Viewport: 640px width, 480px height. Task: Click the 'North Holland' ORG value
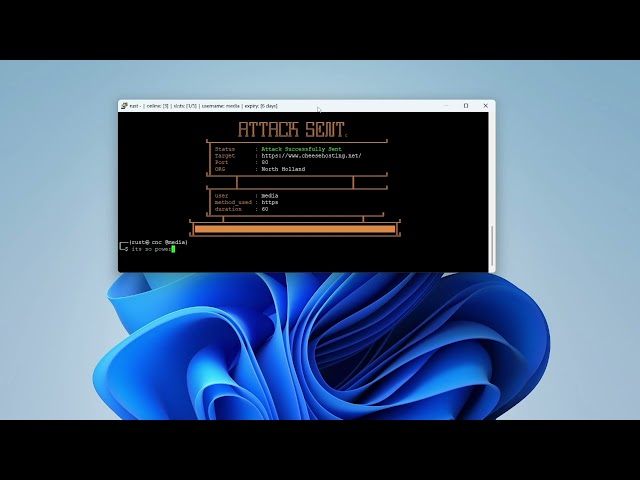point(283,169)
